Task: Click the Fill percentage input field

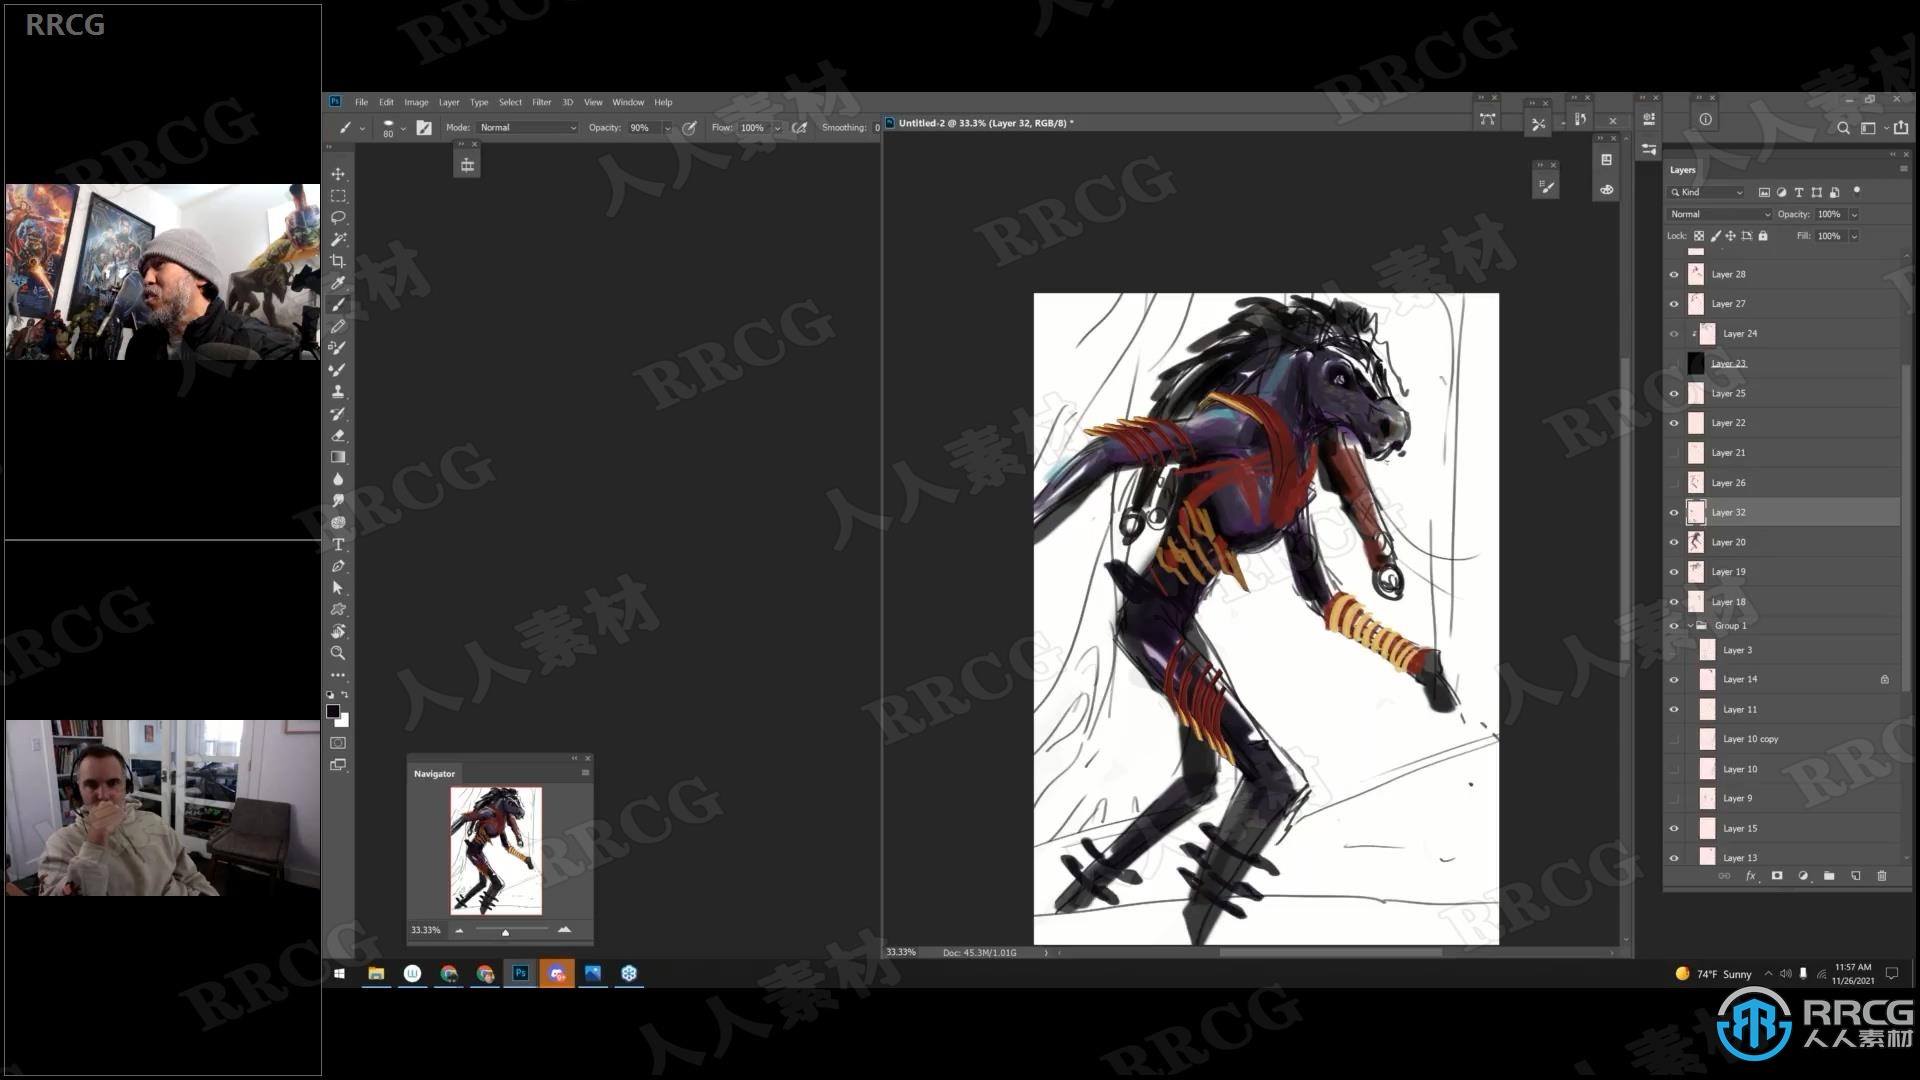Action: point(1830,235)
